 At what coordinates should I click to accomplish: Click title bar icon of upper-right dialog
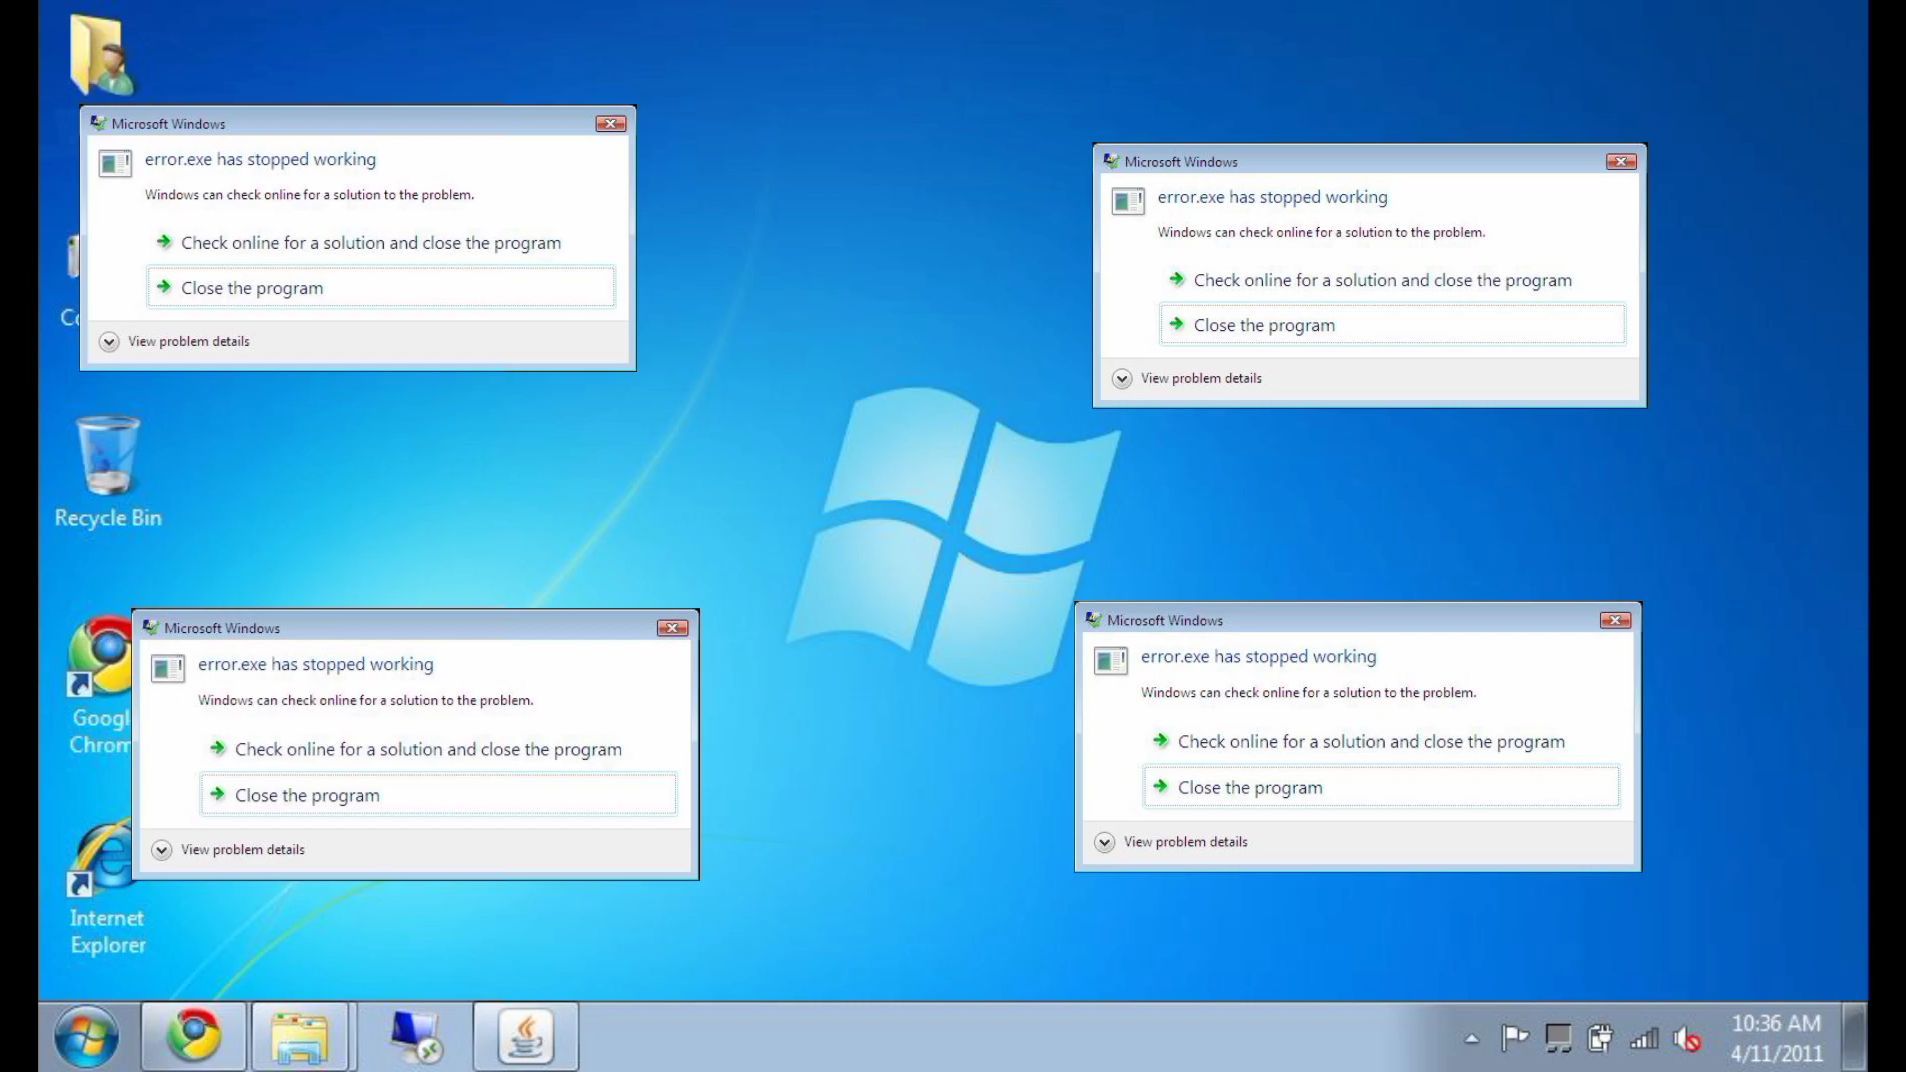coord(1111,161)
